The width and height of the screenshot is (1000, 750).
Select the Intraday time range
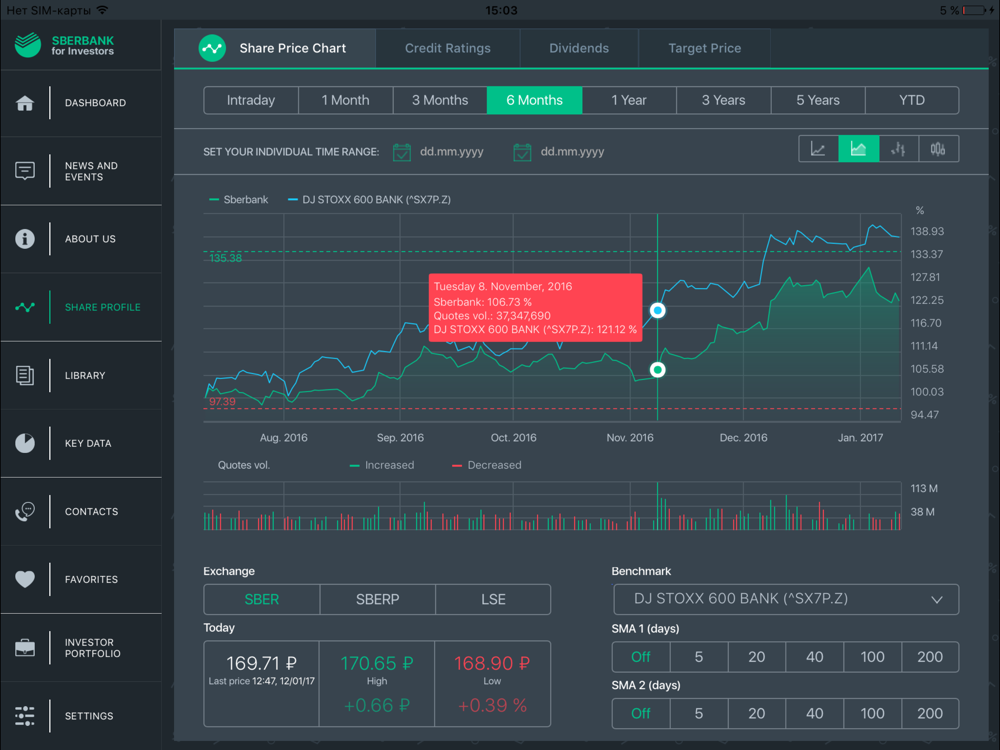tap(251, 100)
